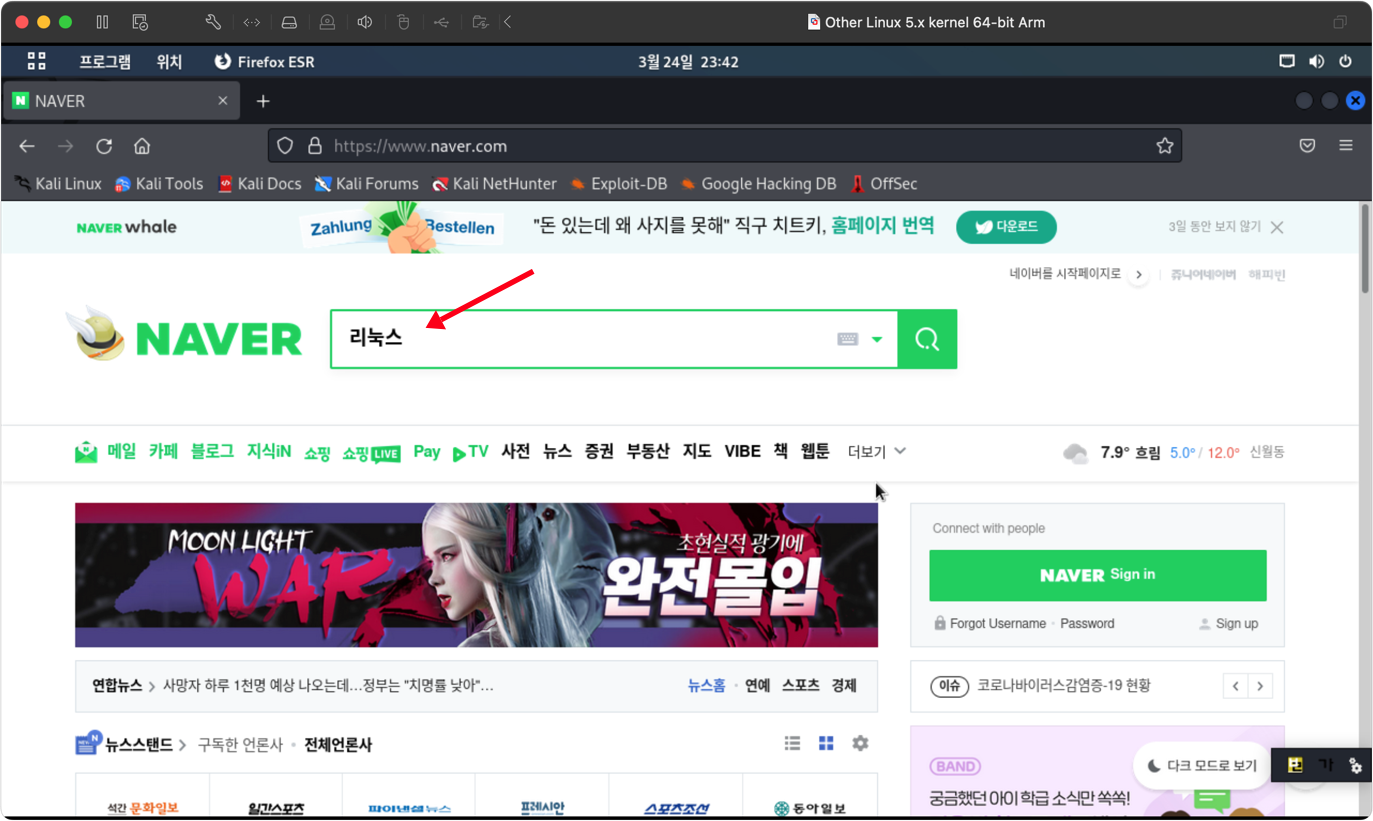Open Naver TV link
This screenshot has height=821, width=1373.
click(x=470, y=452)
